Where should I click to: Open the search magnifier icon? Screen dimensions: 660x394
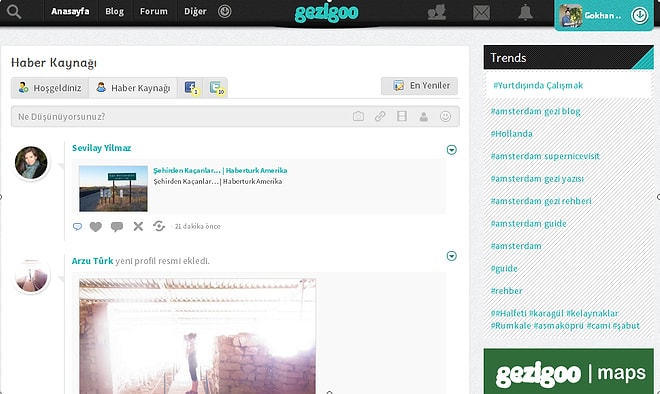[14, 11]
